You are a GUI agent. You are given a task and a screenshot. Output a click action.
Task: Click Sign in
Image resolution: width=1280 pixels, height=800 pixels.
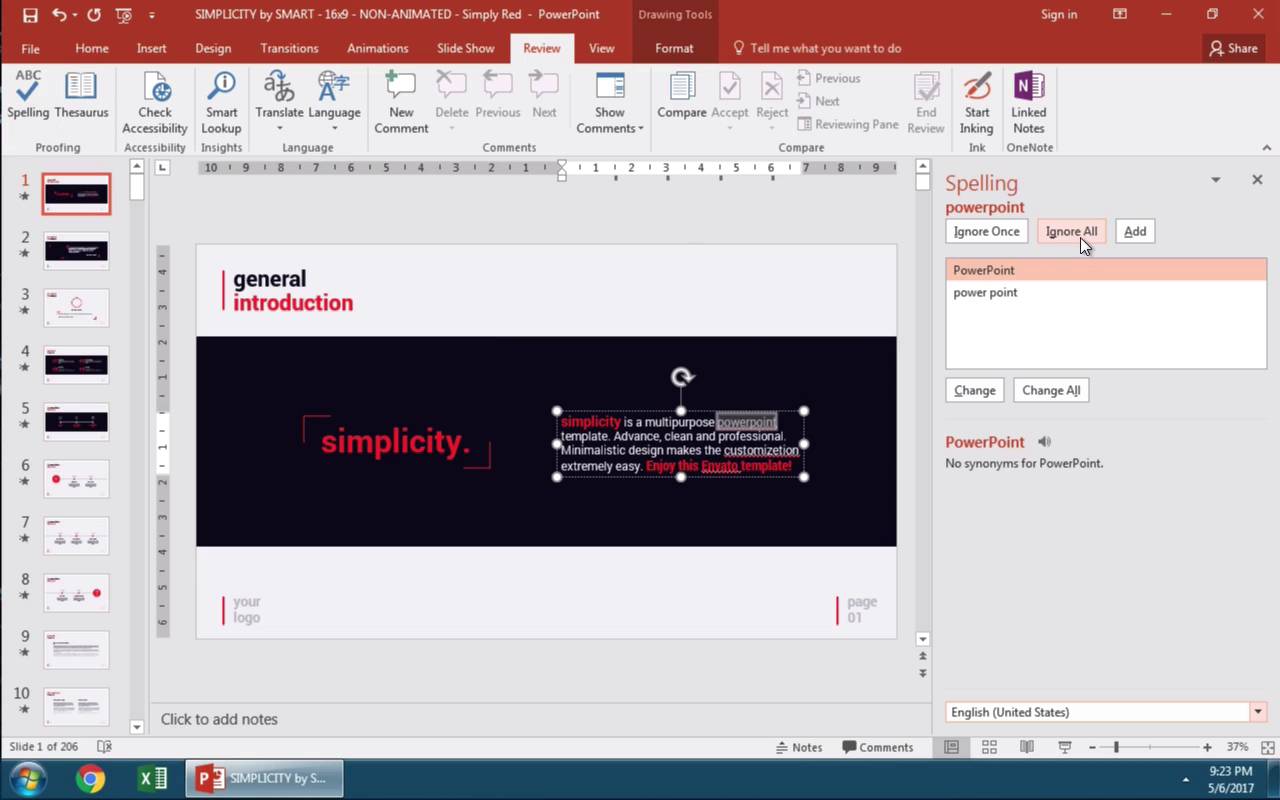click(1059, 14)
